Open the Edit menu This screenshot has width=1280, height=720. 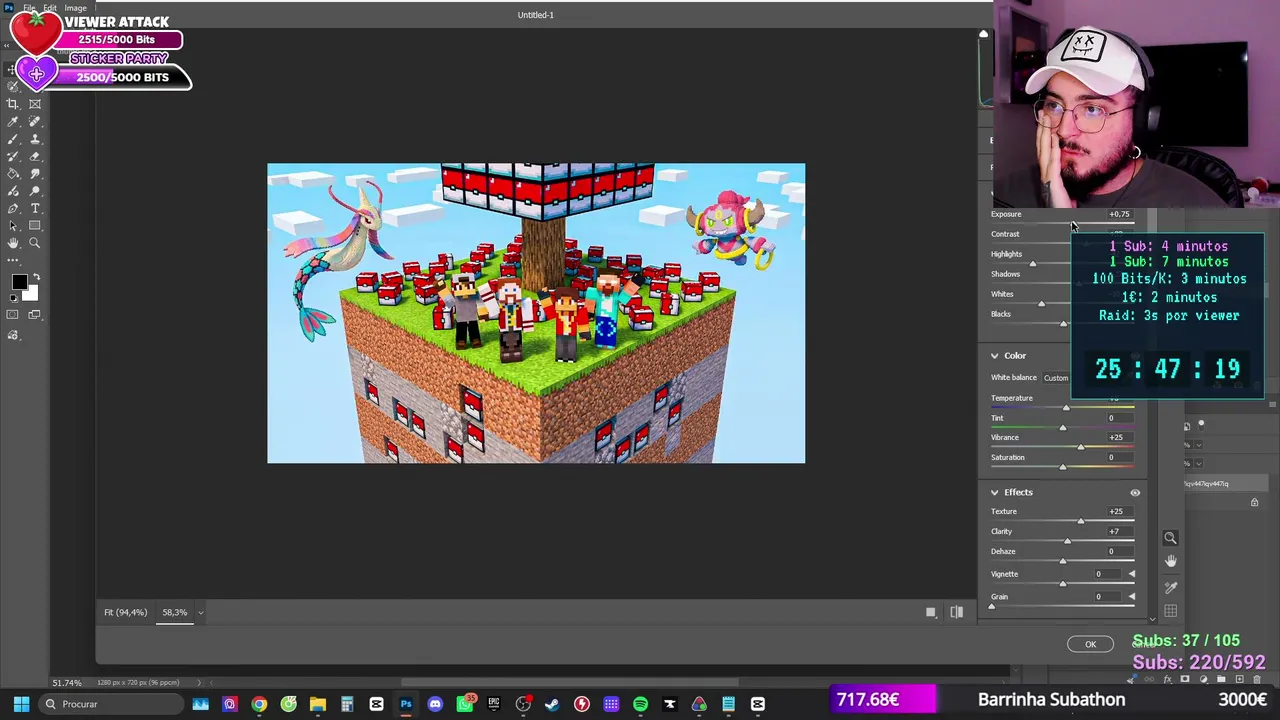pos(50,8)
